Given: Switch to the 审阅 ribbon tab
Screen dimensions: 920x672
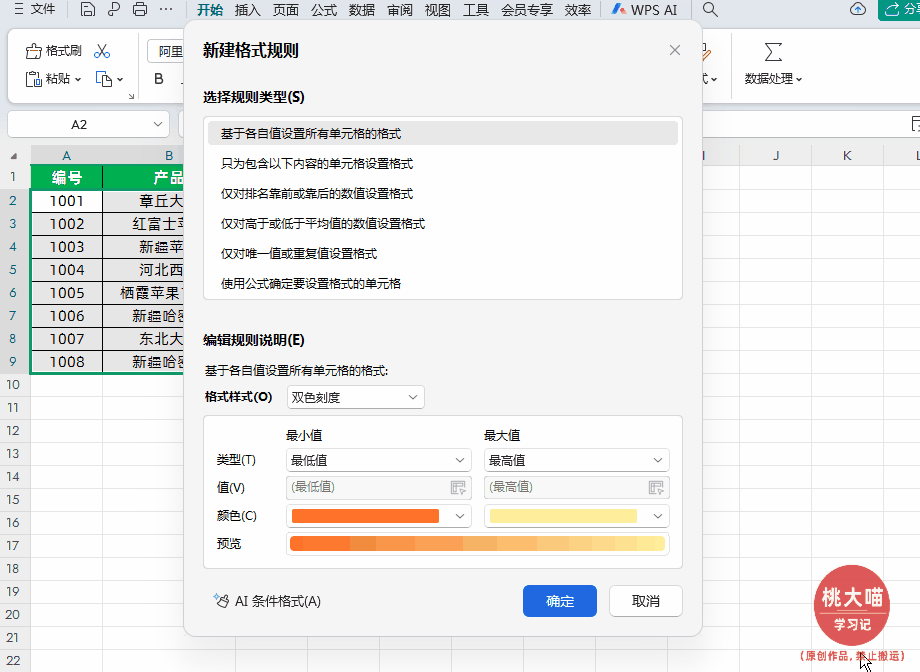Looking at the screenshot, I should 400,10.
